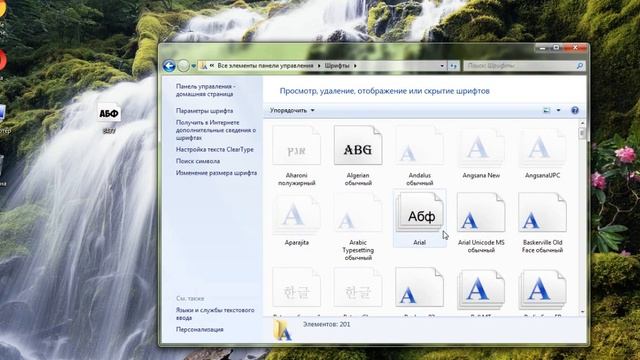Click the Forward navigation arrow button
The image size is (640, 360).
point(184,66)
